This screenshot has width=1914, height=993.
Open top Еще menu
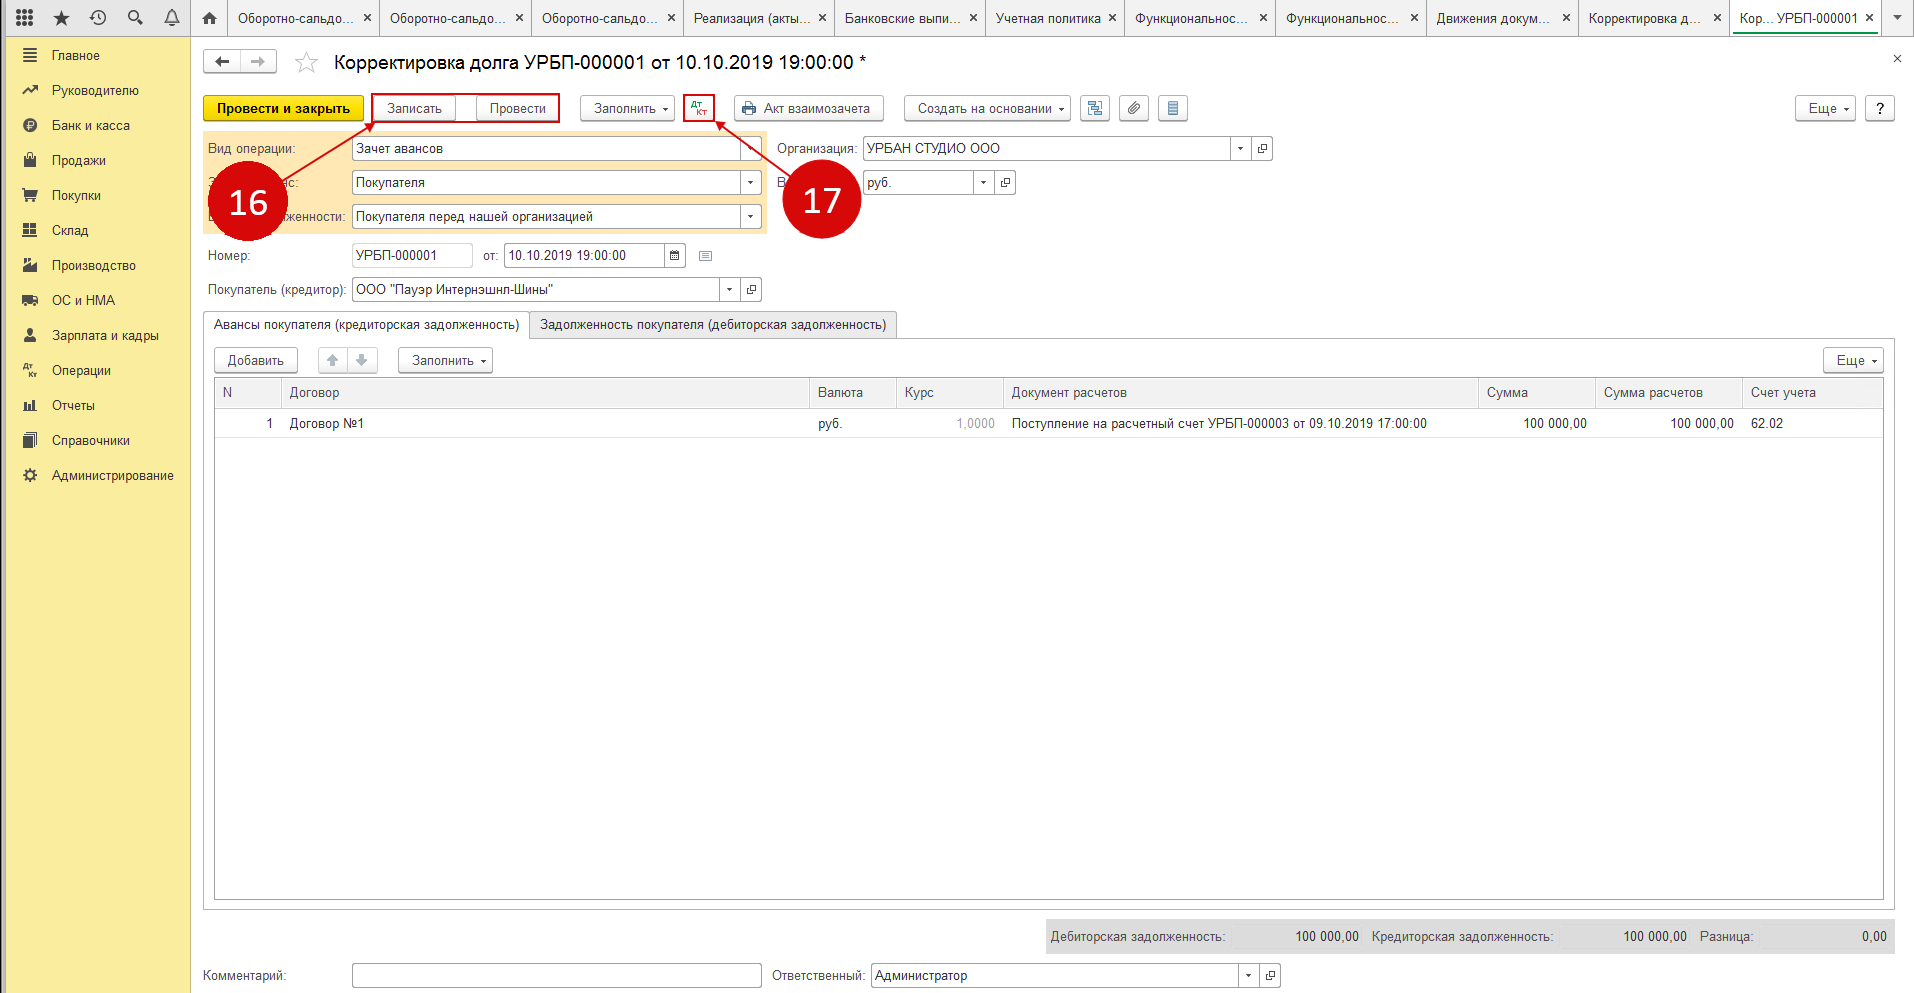pyautogui.click(x=1825, y=108)
